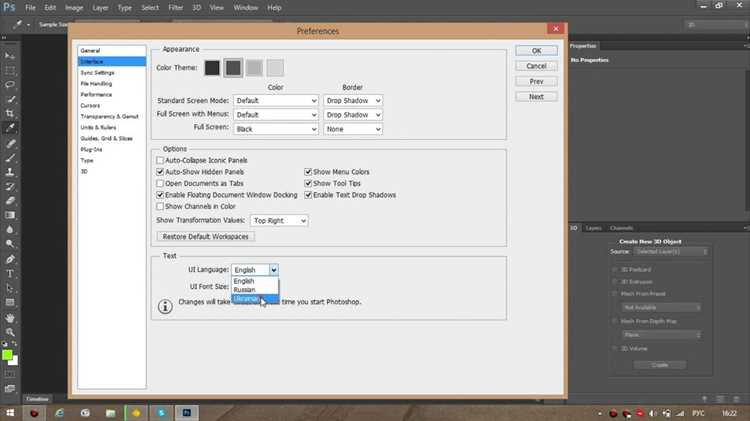Select the Brush tool

(10, 157)
